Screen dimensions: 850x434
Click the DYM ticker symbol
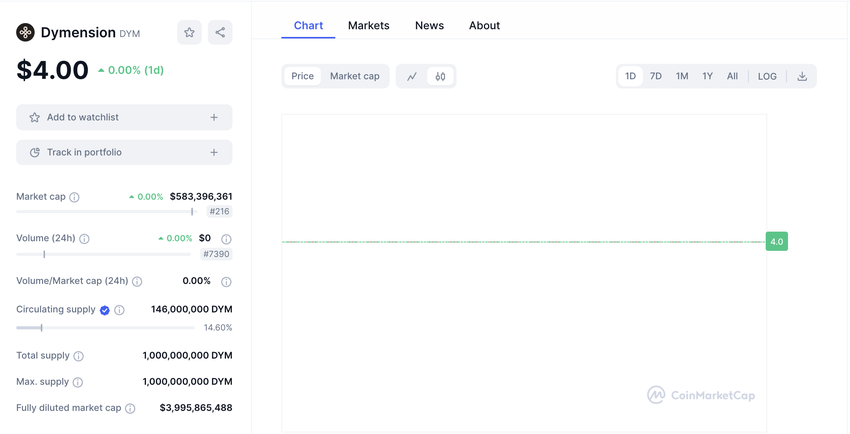(x=130, y=34)
